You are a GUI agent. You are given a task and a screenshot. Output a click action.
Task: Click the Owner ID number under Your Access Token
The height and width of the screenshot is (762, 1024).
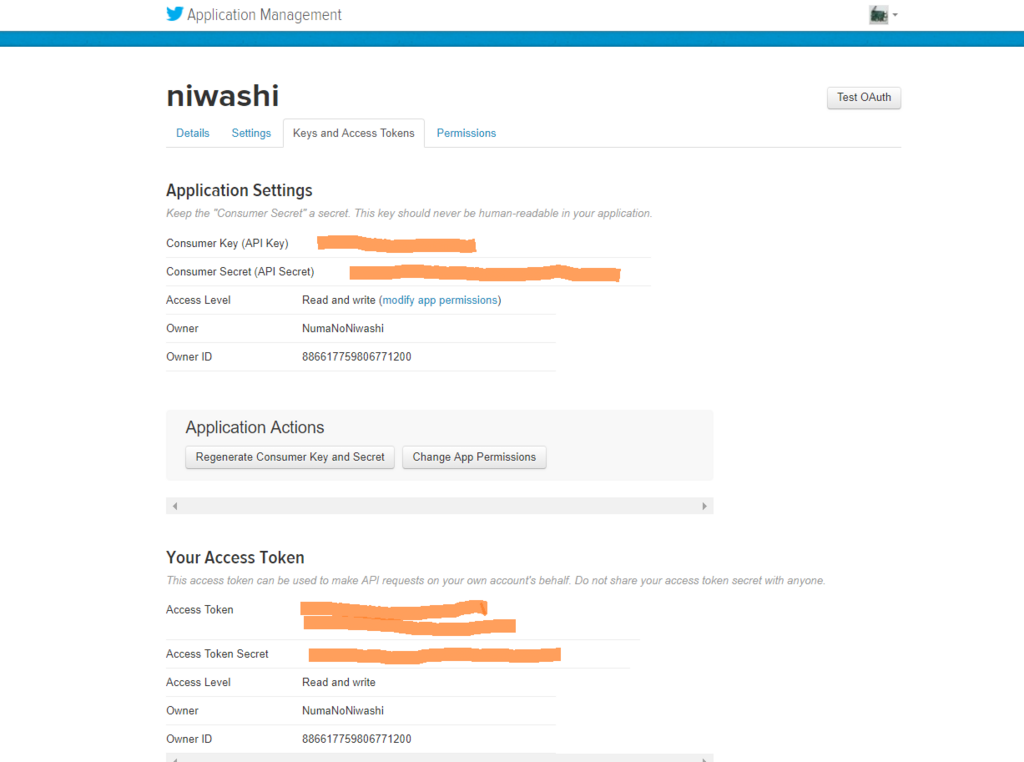click(357, 739)
